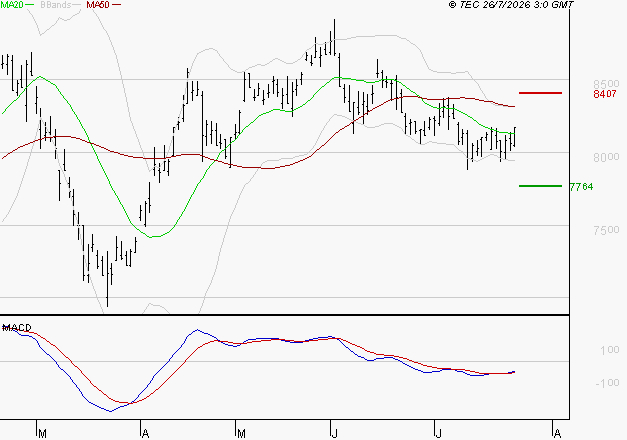The height and width of the screenshot is (440, 627).
Task: Click the red 8407 price label
Action: [x=605, y=94]
